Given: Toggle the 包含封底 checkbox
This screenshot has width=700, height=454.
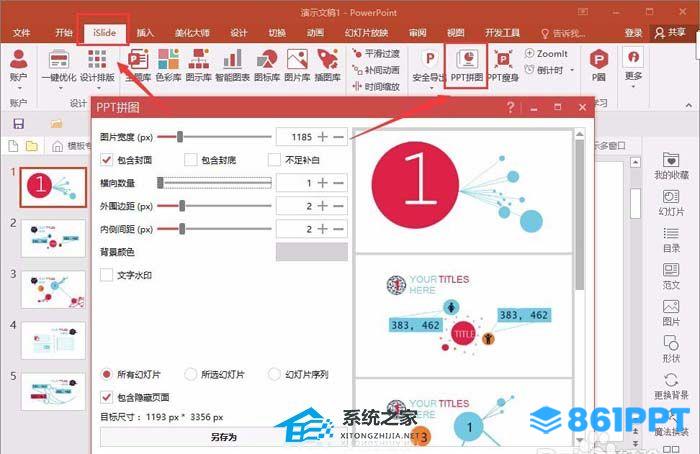Looking at the screenshot, I should (191, 159).
